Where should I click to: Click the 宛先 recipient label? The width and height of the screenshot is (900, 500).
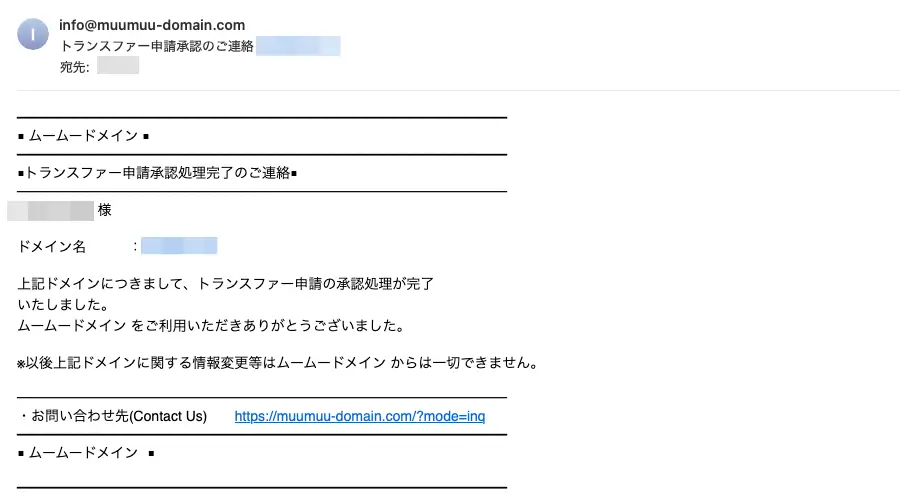pyautogui.click(x=74, y=67)
